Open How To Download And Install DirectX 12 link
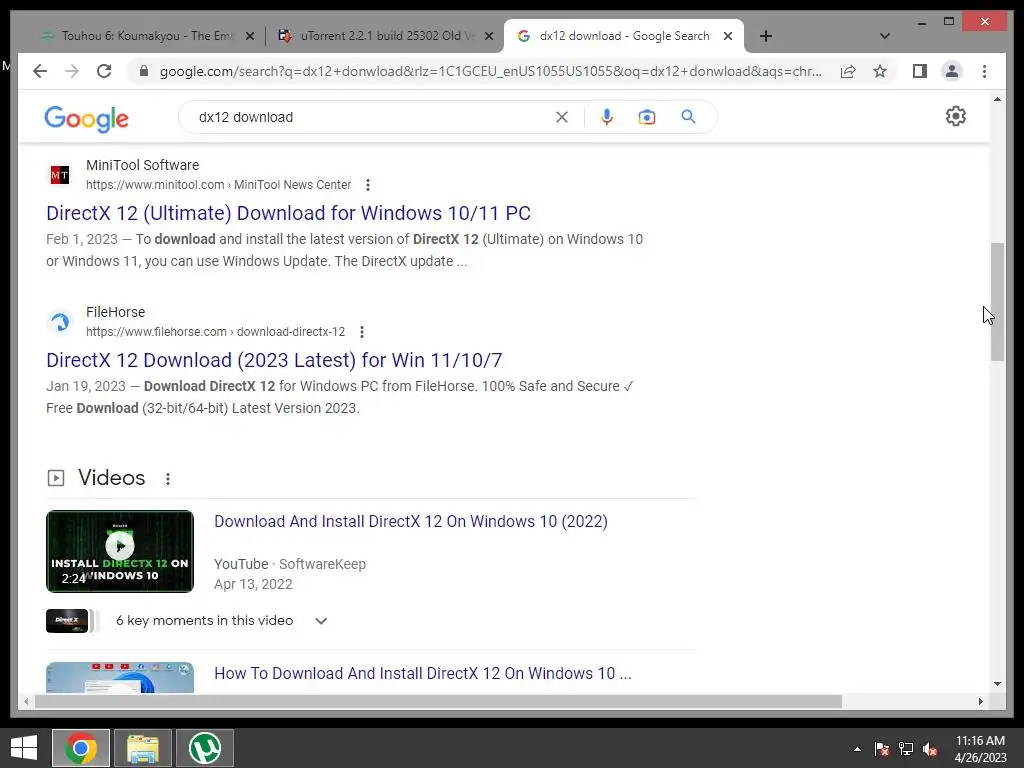 [x=423, y=673]
